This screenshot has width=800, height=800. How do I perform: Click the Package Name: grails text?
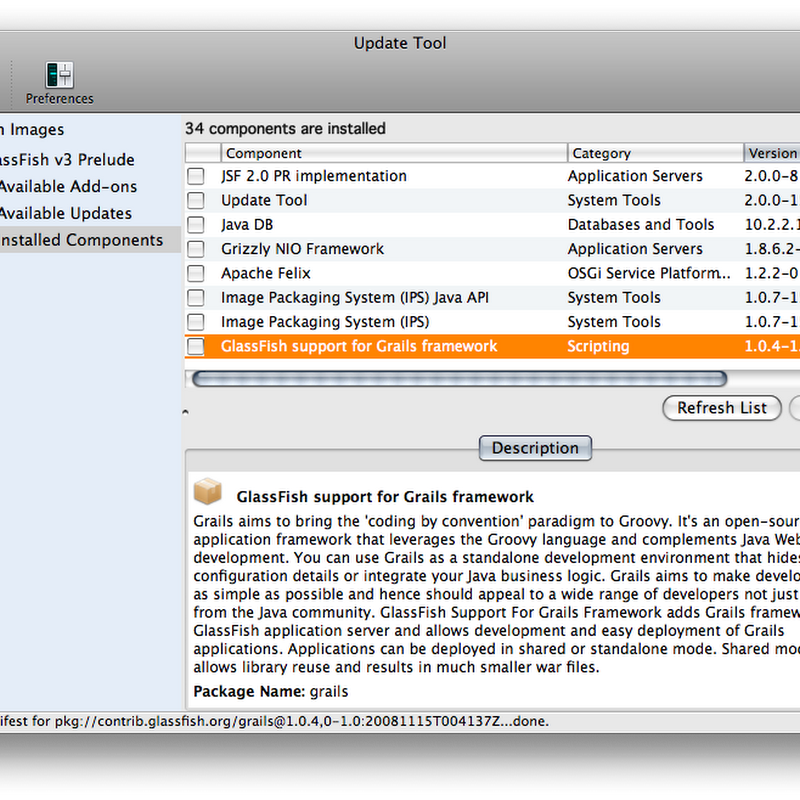tap(271, 692)
